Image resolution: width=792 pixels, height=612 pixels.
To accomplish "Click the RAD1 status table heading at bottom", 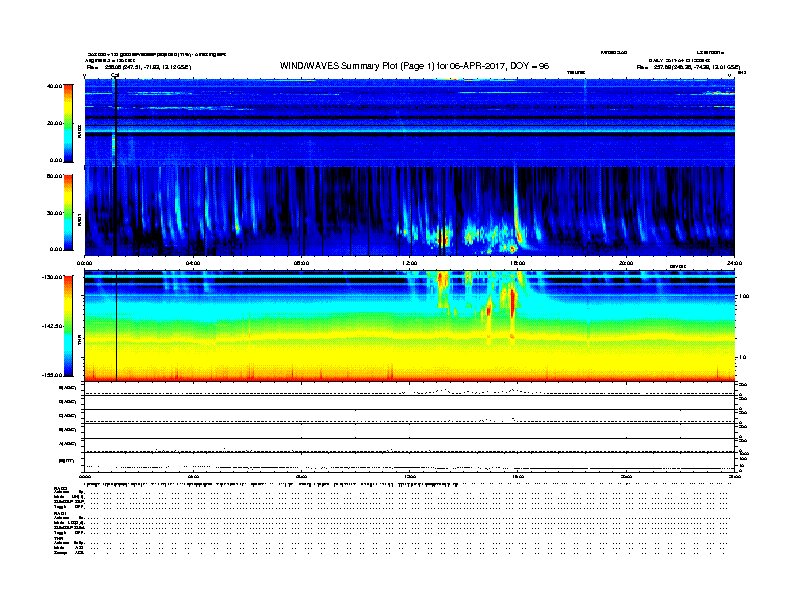I will coord(60,514).
